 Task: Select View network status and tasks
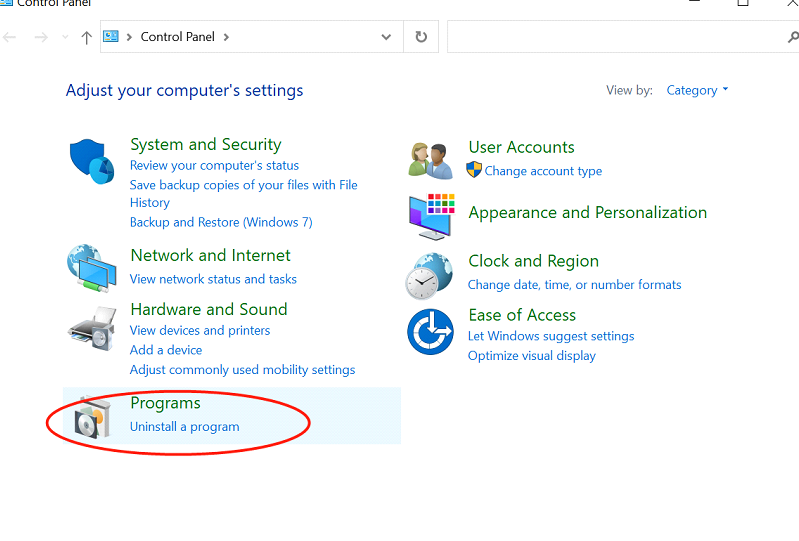[213, 279]
